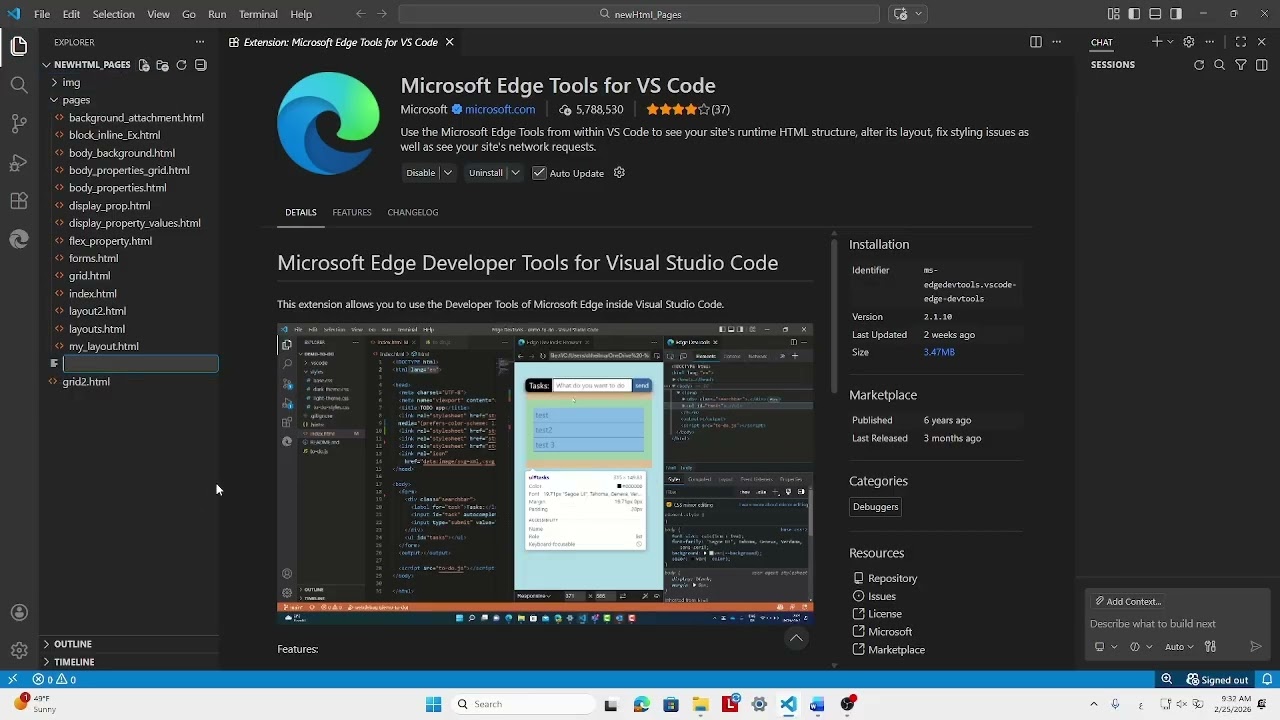Open Extensions view in activity bar
The width and height of the screenshot is (1280, 720).
pos(19,201)
